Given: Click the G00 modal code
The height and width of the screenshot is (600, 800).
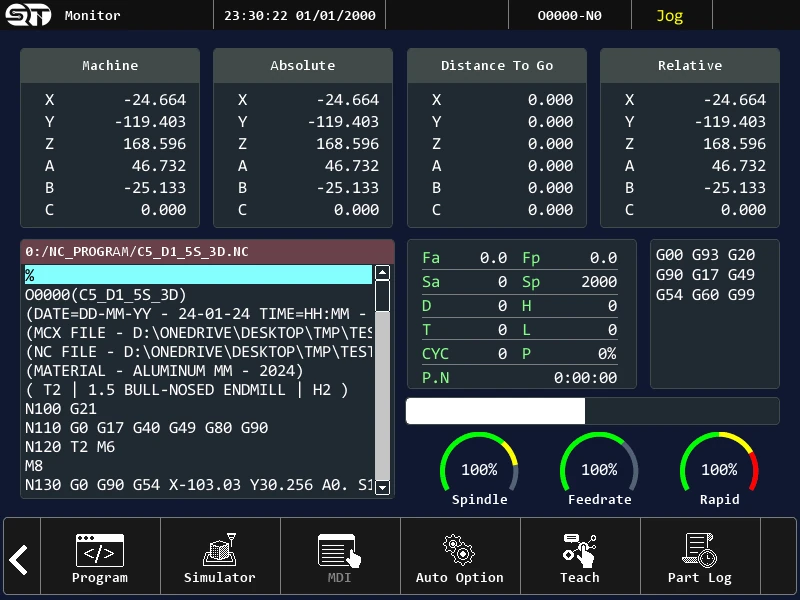Looking at the screenshot, I should (x=669, y=255).
